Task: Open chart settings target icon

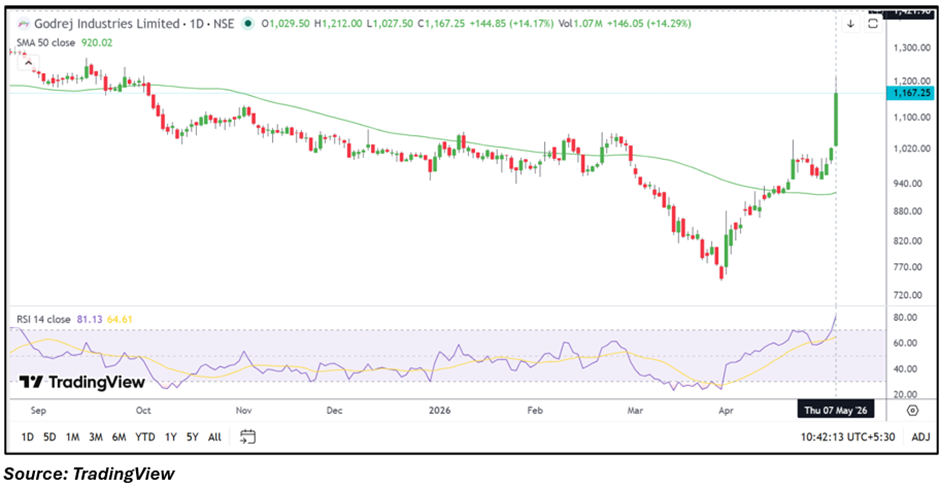Action: point(912,411)
